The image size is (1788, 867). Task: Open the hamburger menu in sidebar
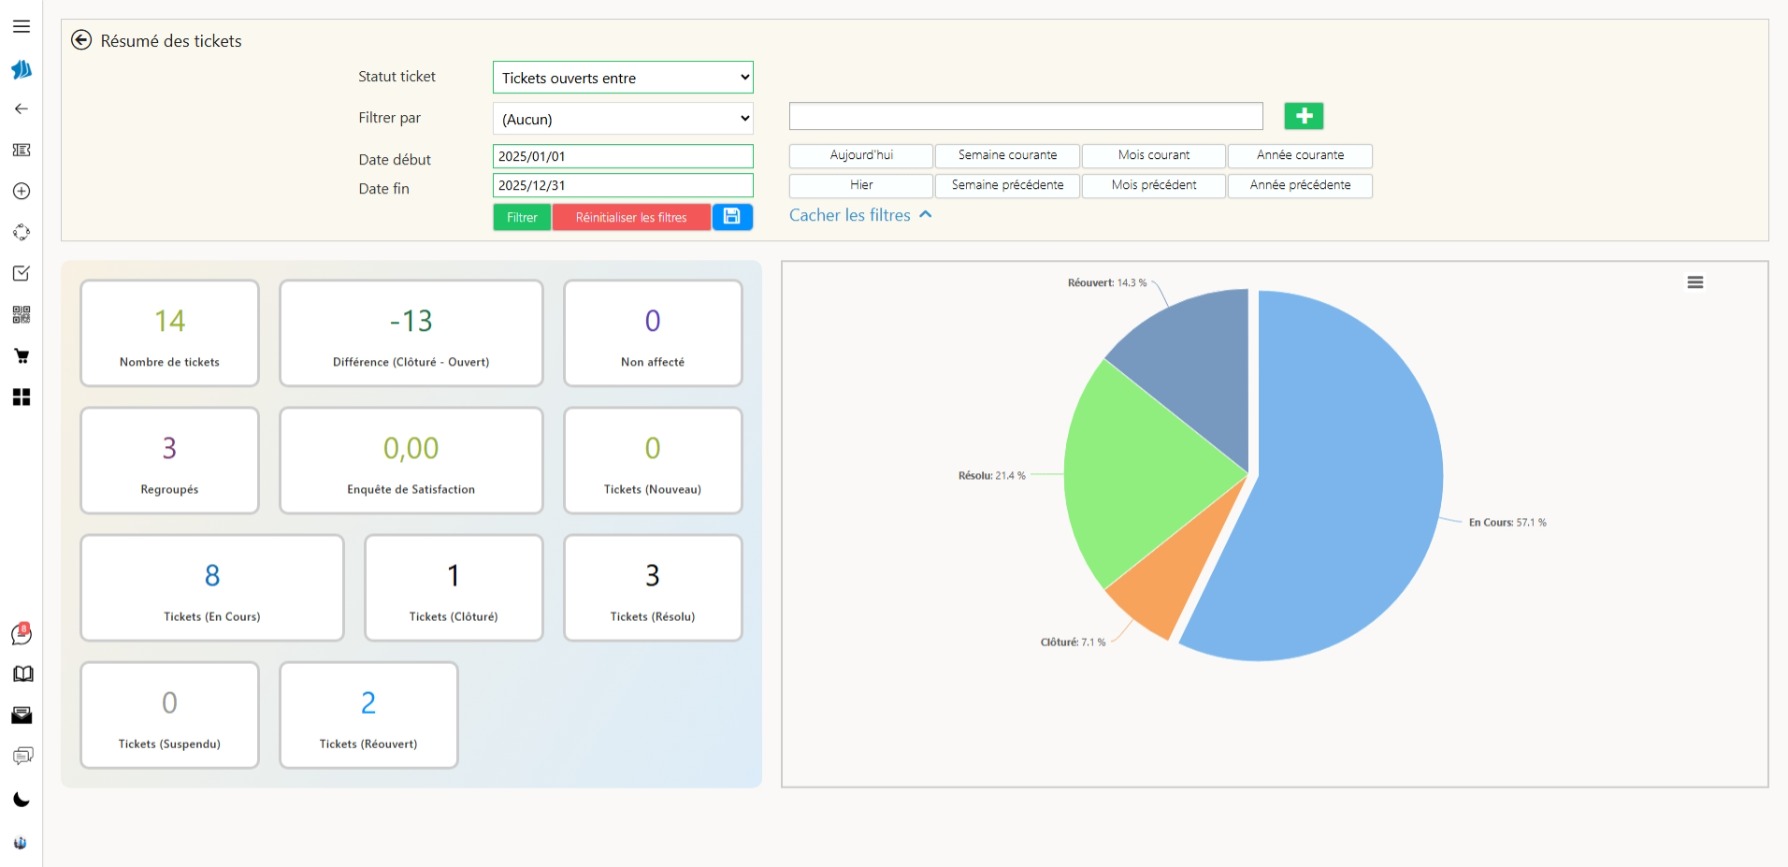point(21,27)
